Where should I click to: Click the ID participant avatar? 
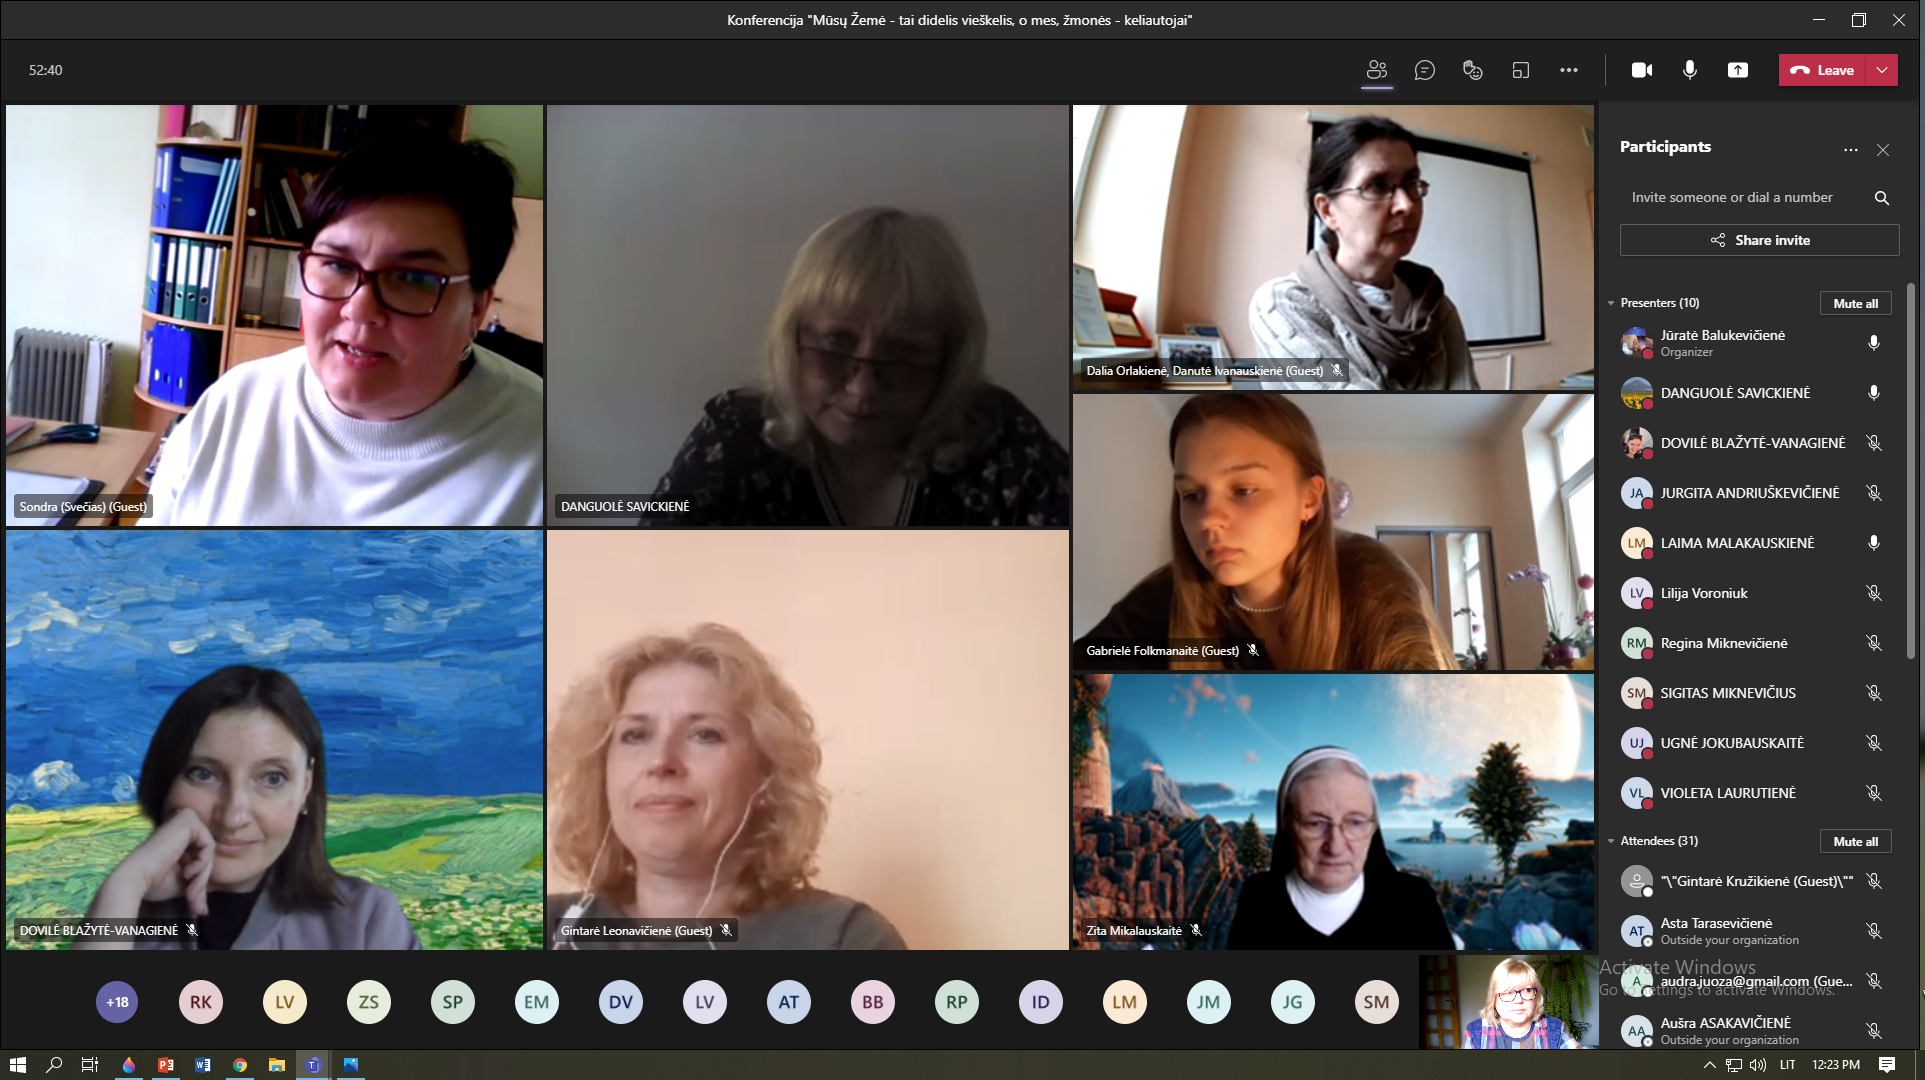pos(1041,1002)
